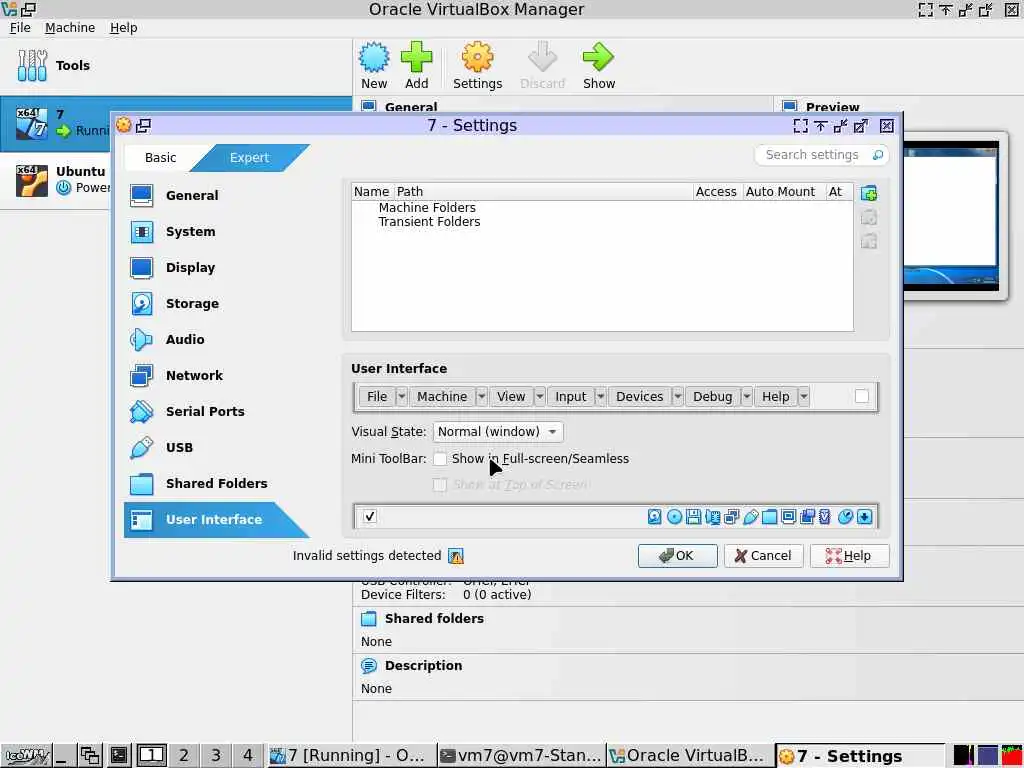Viewport: 1024px width, 768px height.
Task: Click the keyboard capture arrow indicator icon
Action: coord(865,517)
